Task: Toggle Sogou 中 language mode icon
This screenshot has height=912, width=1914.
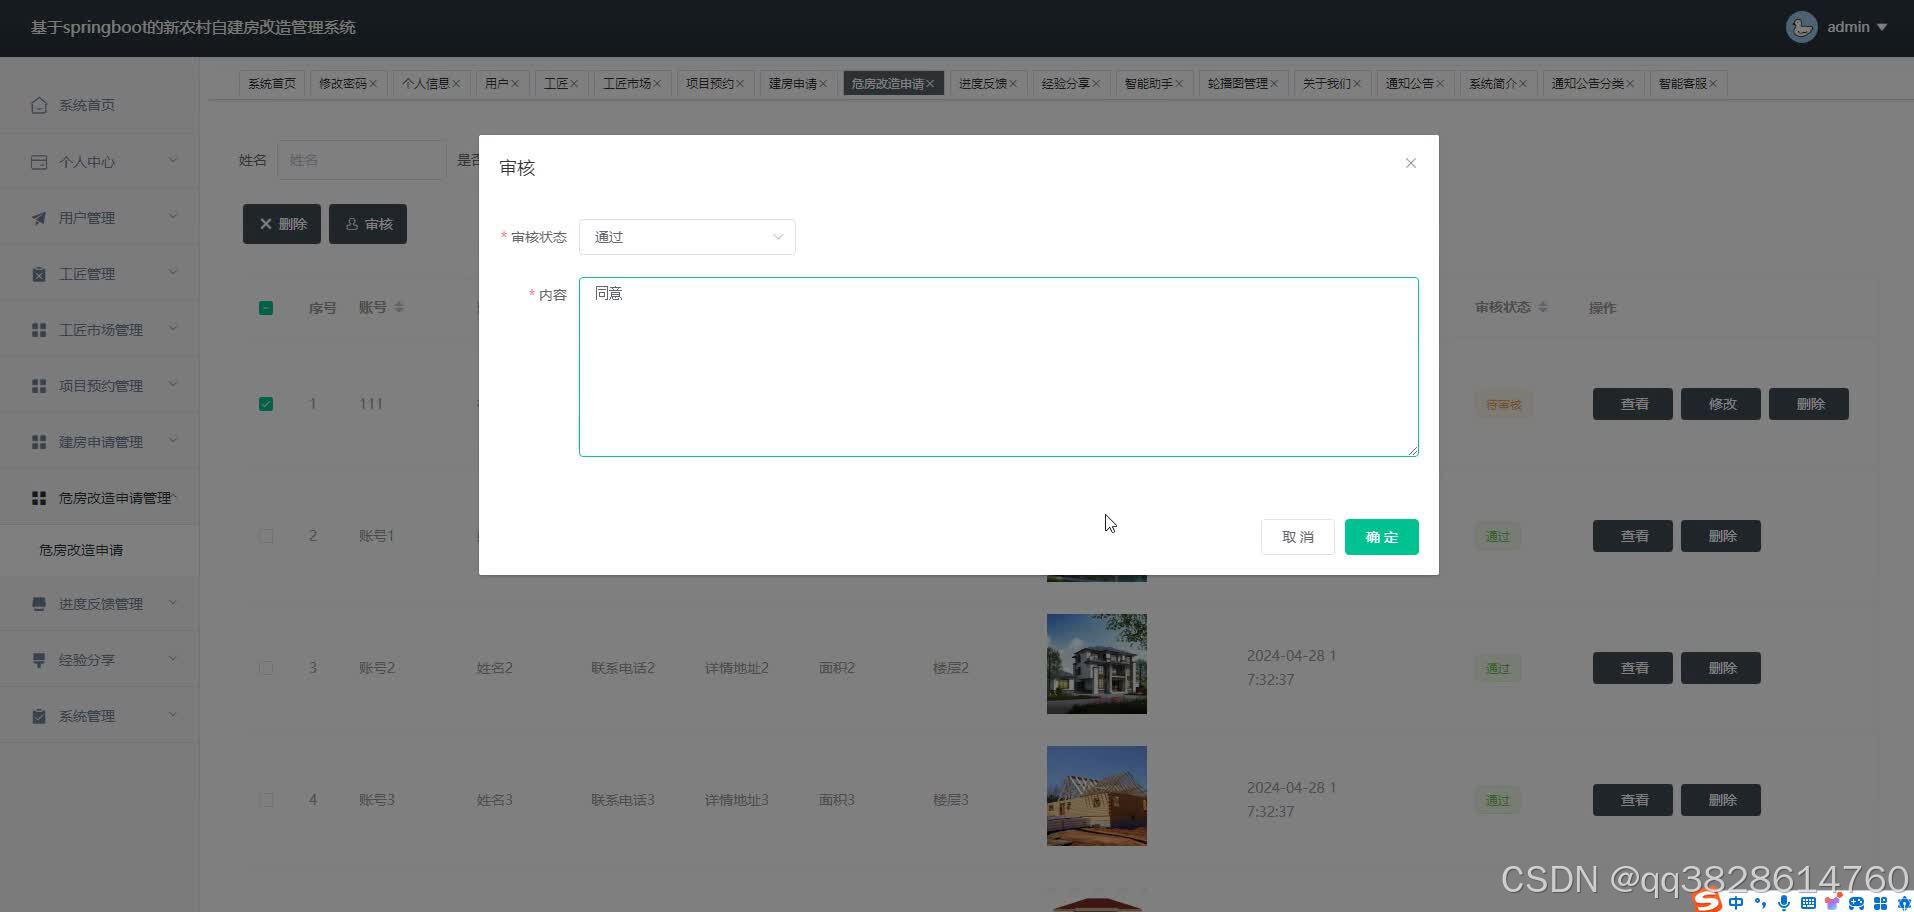Action: (x=1736, y=902)
